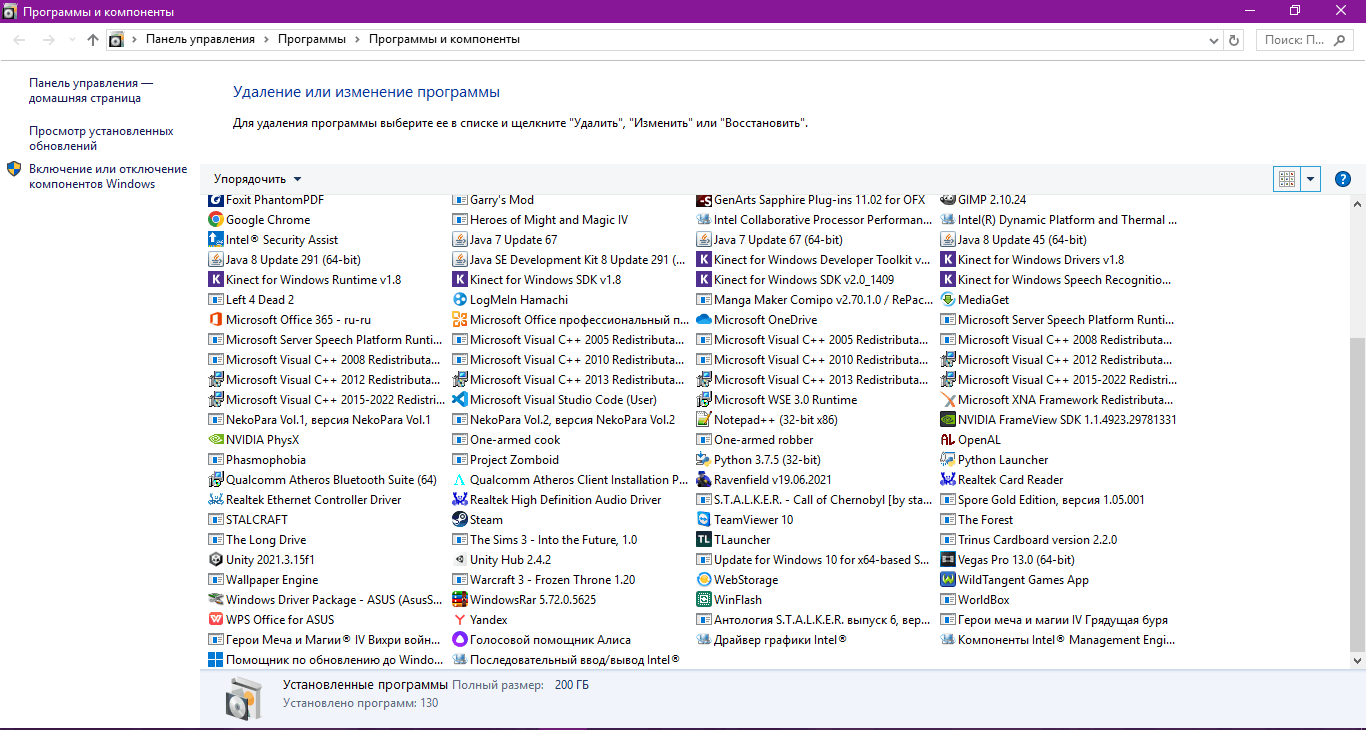Image resolution: width=1366 pixels, height=730 pixels.
Task: Expand the view options dropdown arrow
Action: click(1311, 179)
